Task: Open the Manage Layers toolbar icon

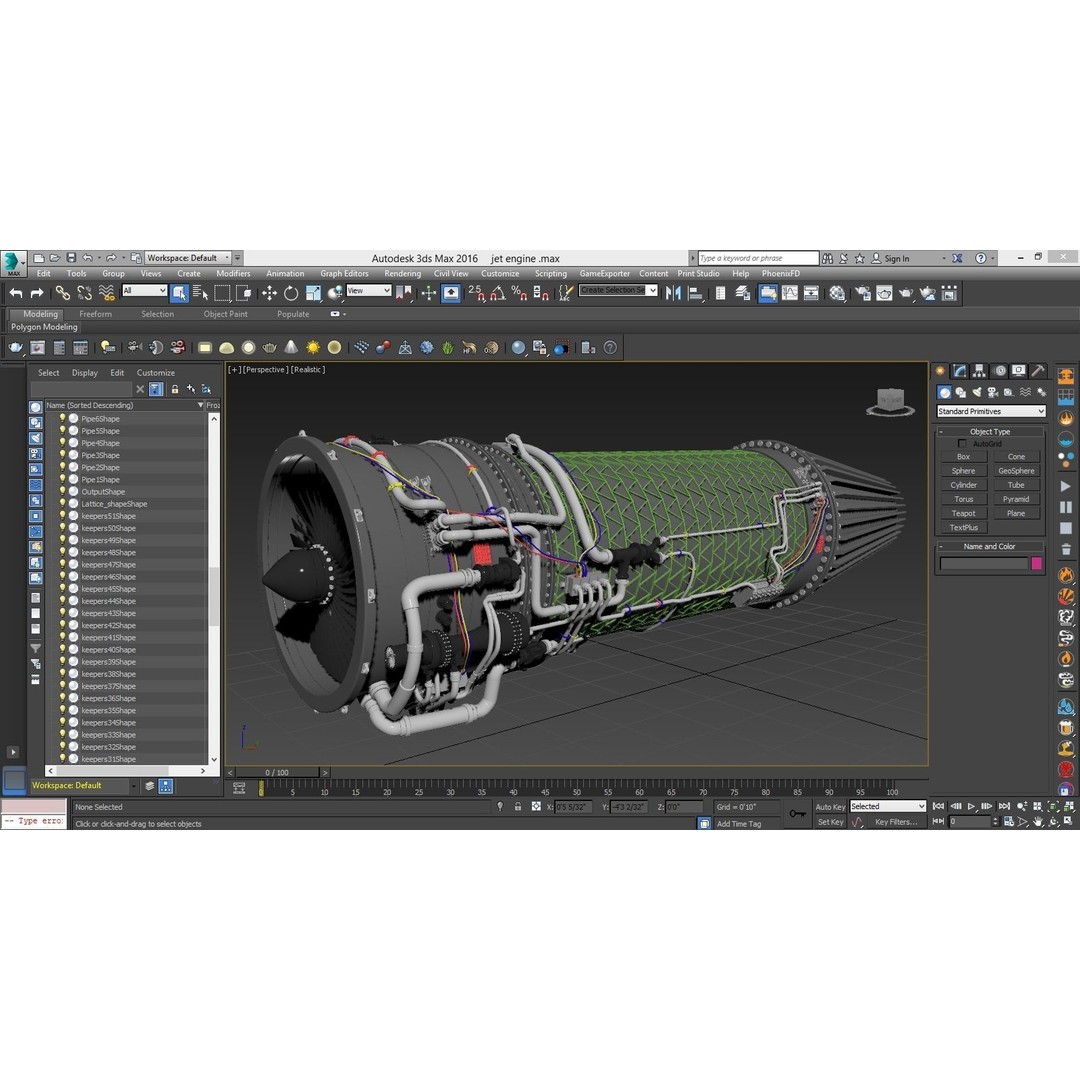Action: (742, 293)
